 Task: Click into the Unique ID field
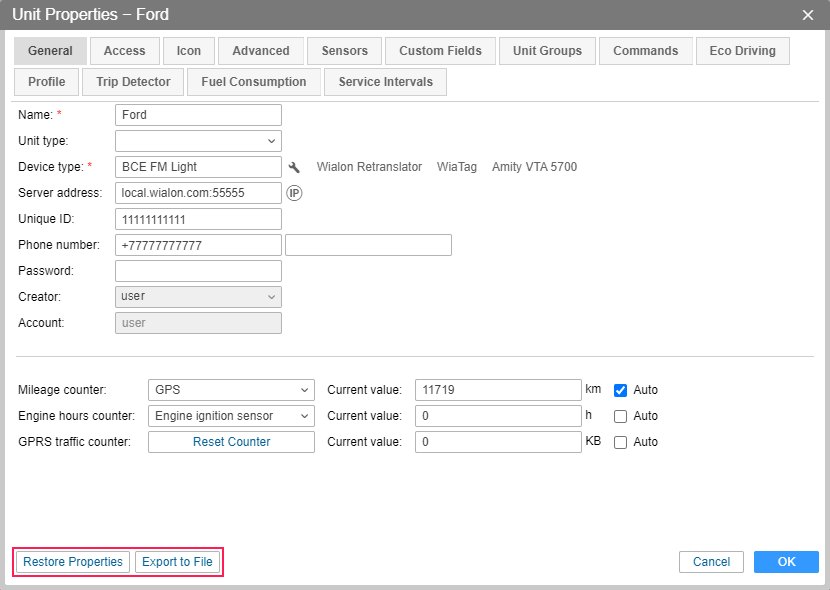[x=198, y=219]
